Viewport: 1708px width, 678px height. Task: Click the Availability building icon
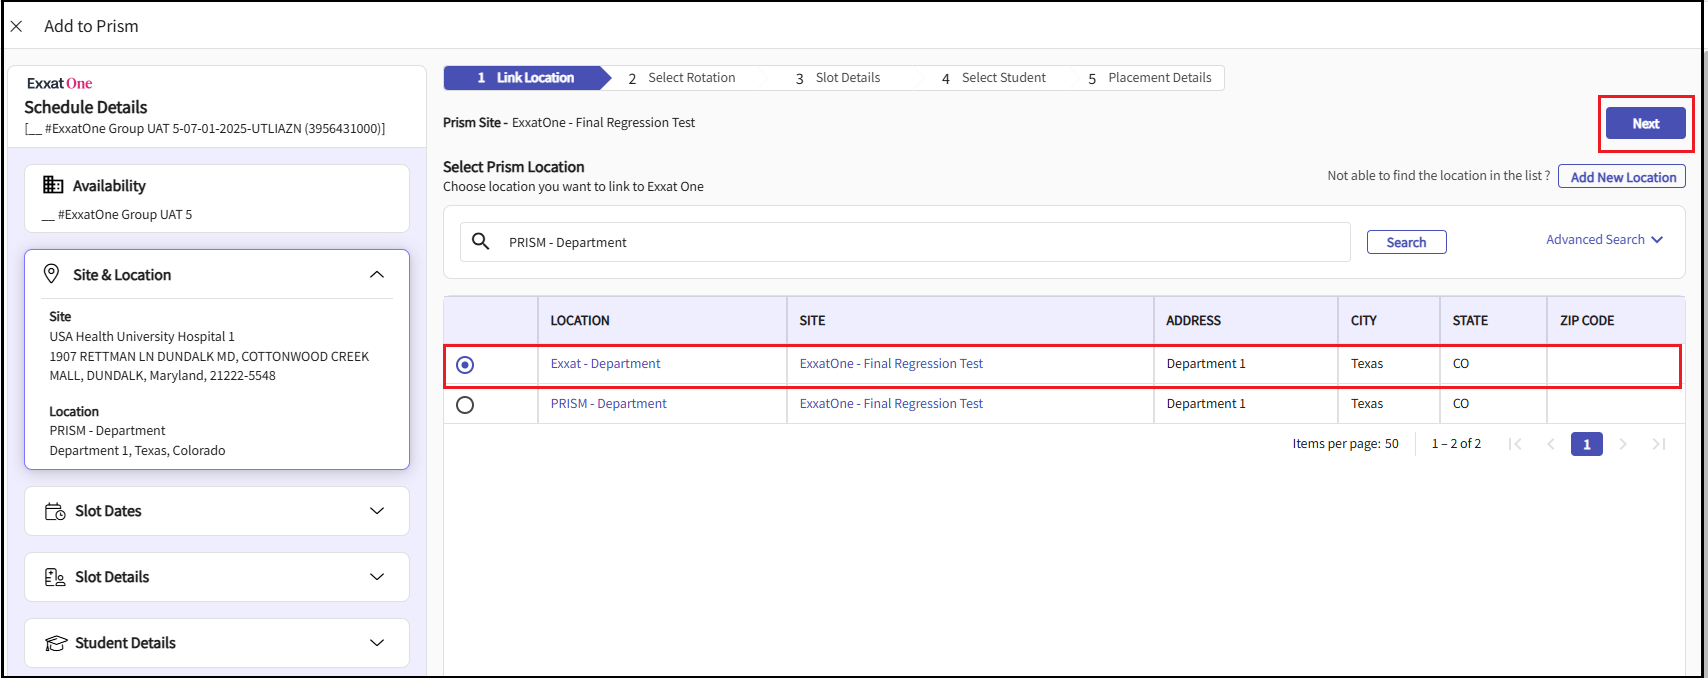click(x=53, y=185)
